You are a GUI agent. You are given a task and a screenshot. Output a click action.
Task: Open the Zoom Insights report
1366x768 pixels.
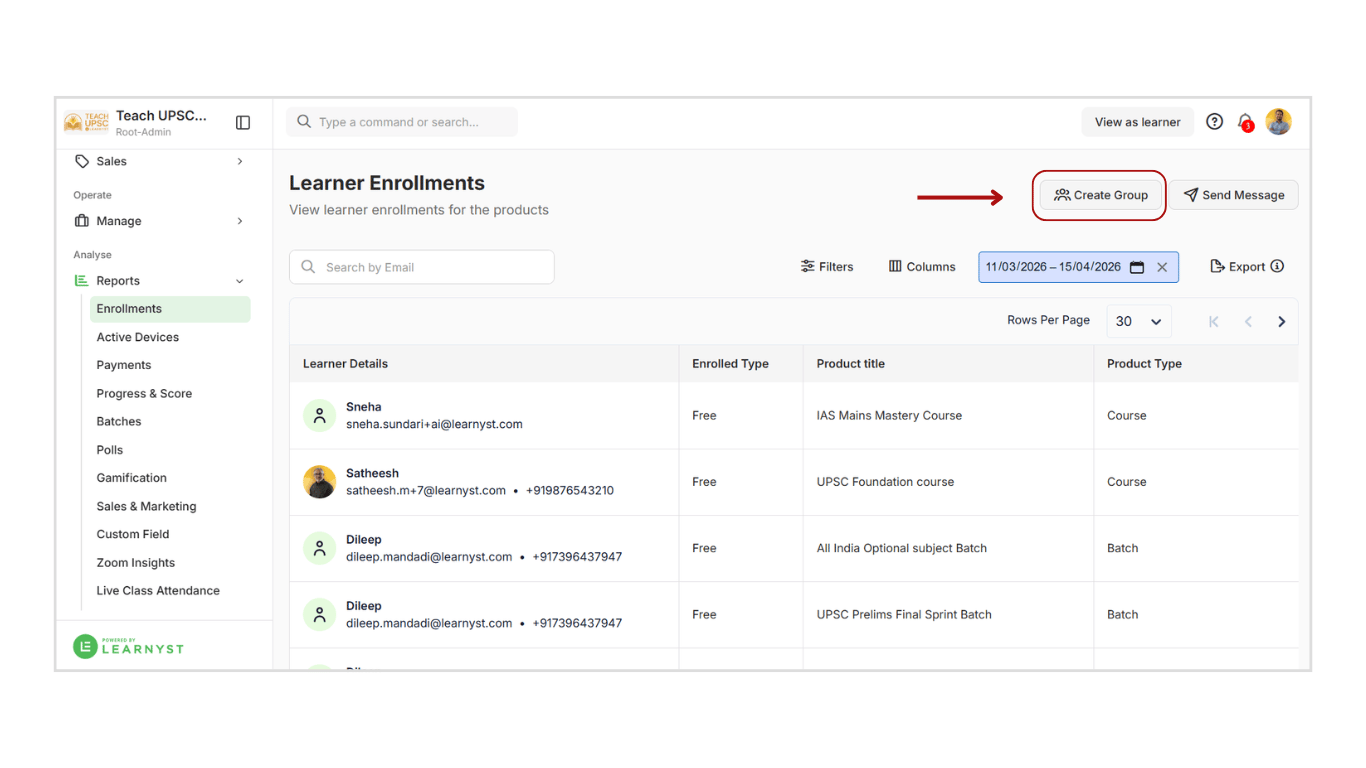click(136, 563)
